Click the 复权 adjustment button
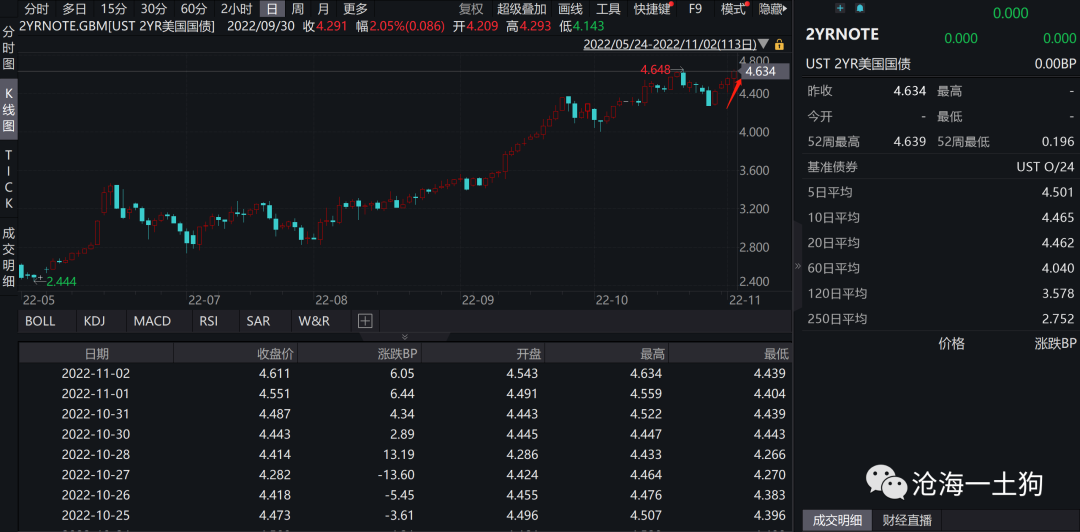The height and width of the screenshot is (532, 1080). click(x=470, y=9)
